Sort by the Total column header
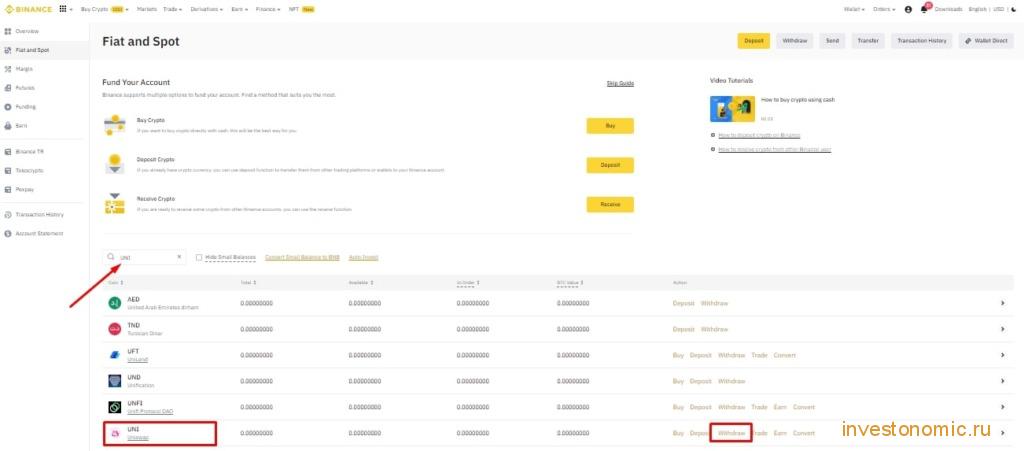Viewport: 1024px width, 451px height. tap(247, 283)
